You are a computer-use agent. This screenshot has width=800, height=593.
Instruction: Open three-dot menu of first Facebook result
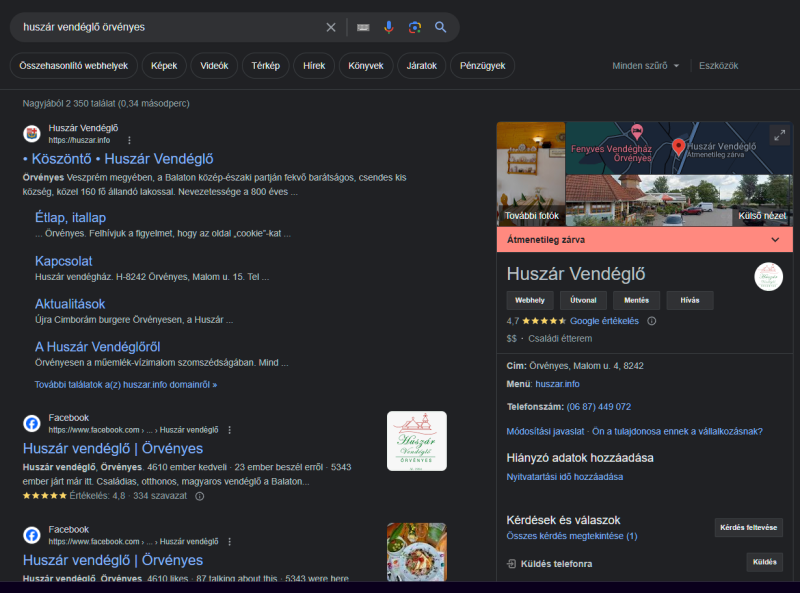pos(230,430)
